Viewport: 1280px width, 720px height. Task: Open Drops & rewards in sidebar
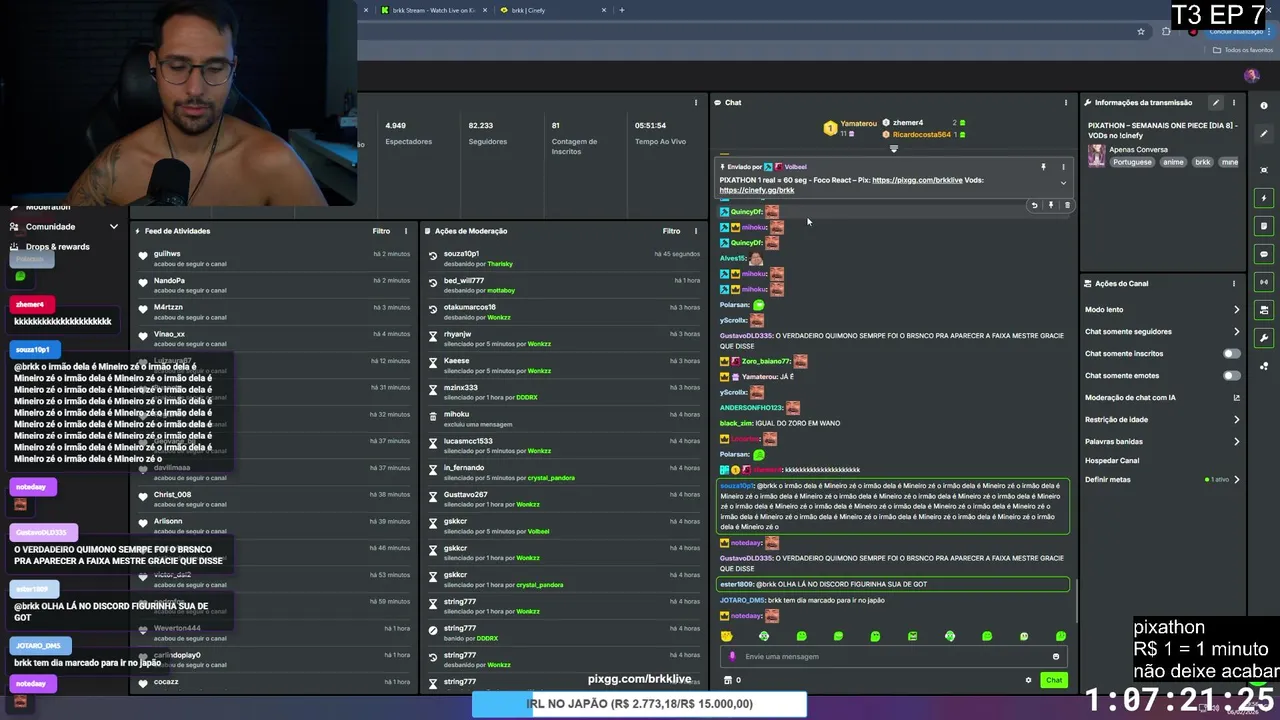click(57, 246)
